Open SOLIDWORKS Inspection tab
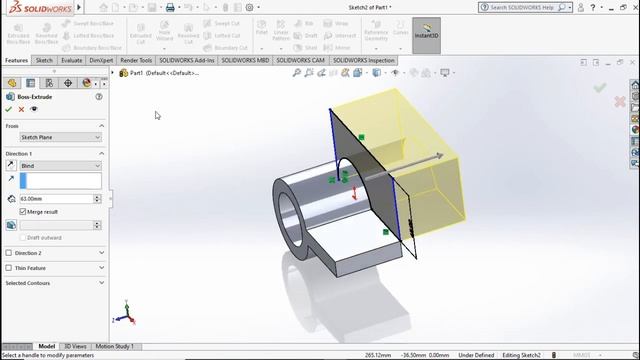640x360 pixels. tap(364, 60)
